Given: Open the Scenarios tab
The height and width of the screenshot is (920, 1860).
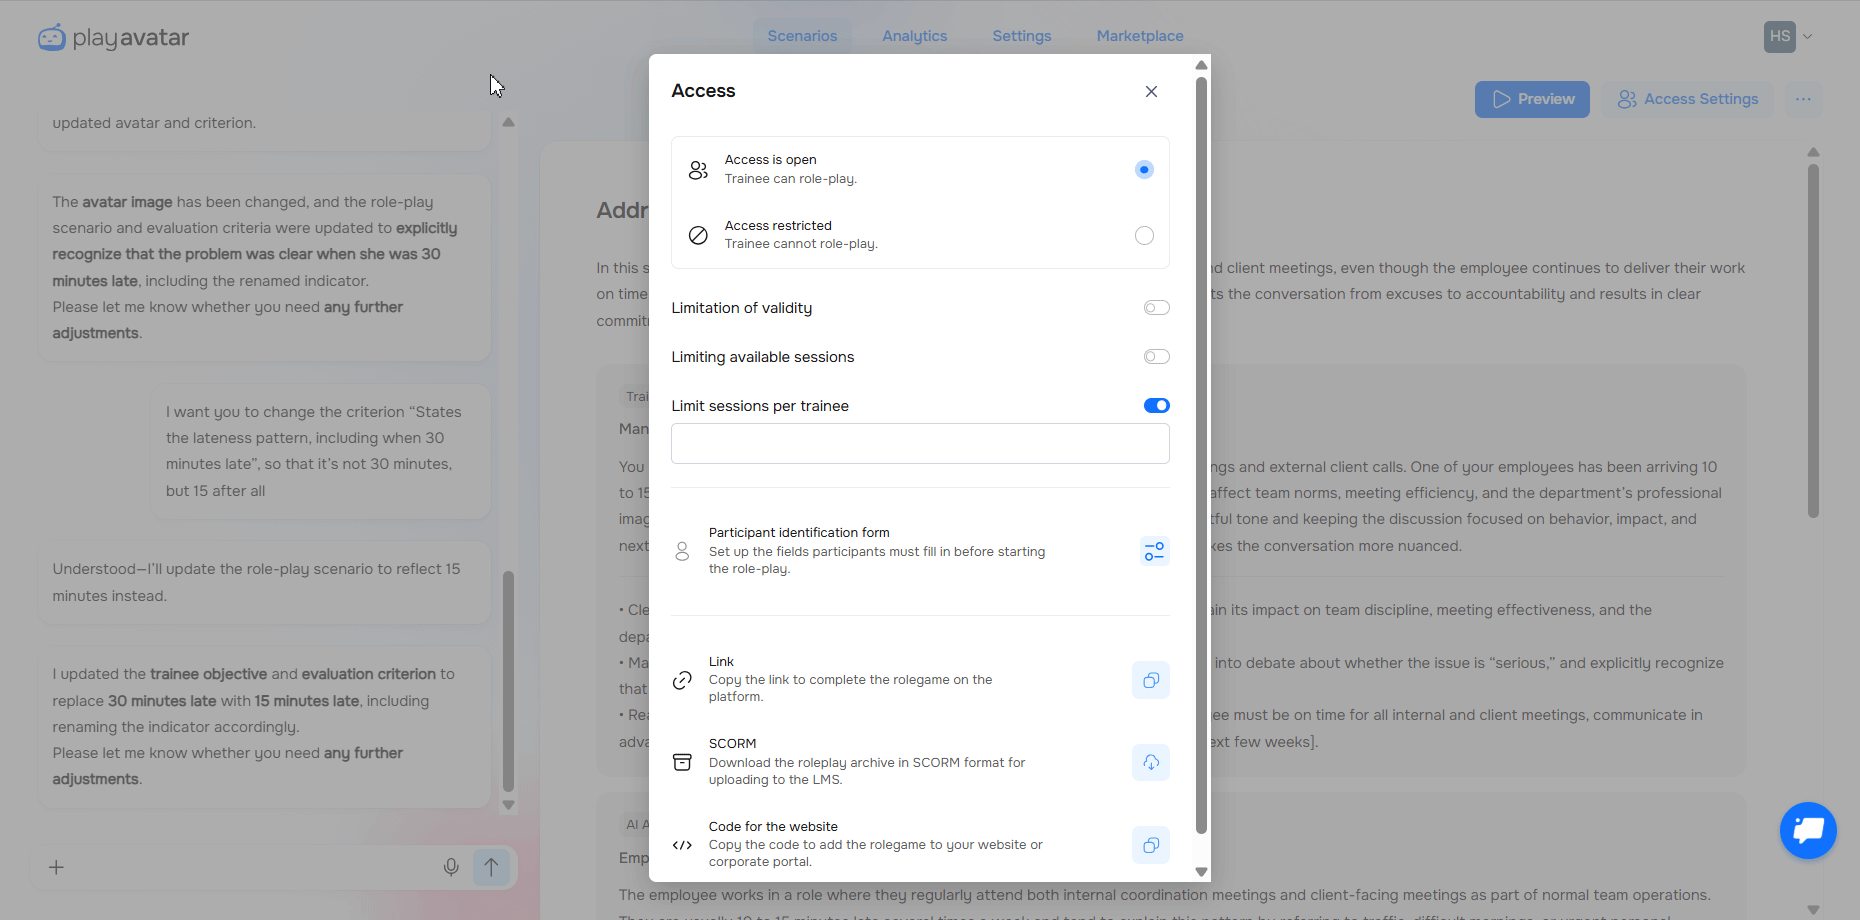Looking at the screenshot, I should 802,36.
